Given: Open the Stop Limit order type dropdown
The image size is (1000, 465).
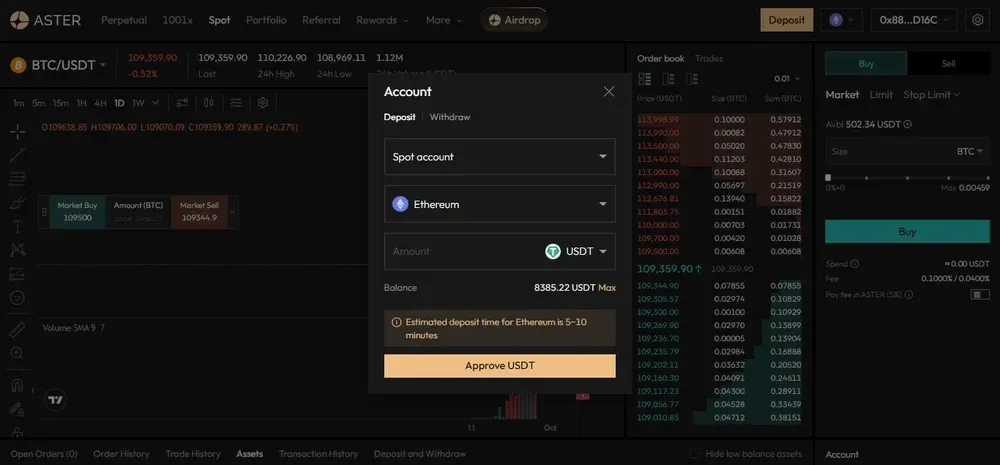Looking at the screenshot, I should [931, 95].
